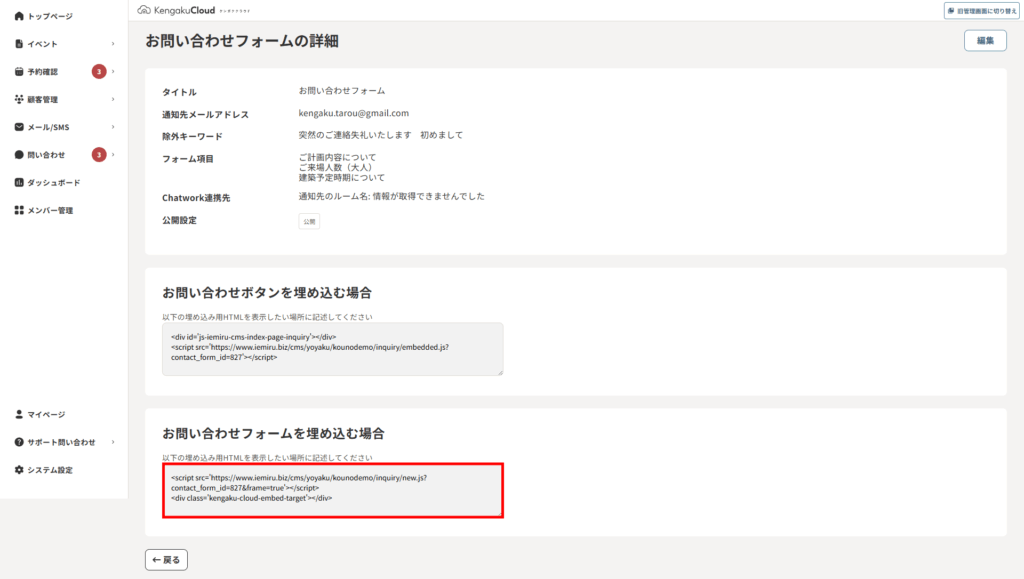Open the サポート問い合わせ question mark icon
This screenshot has height=579, width=1024.
click(x=19, y=442)
